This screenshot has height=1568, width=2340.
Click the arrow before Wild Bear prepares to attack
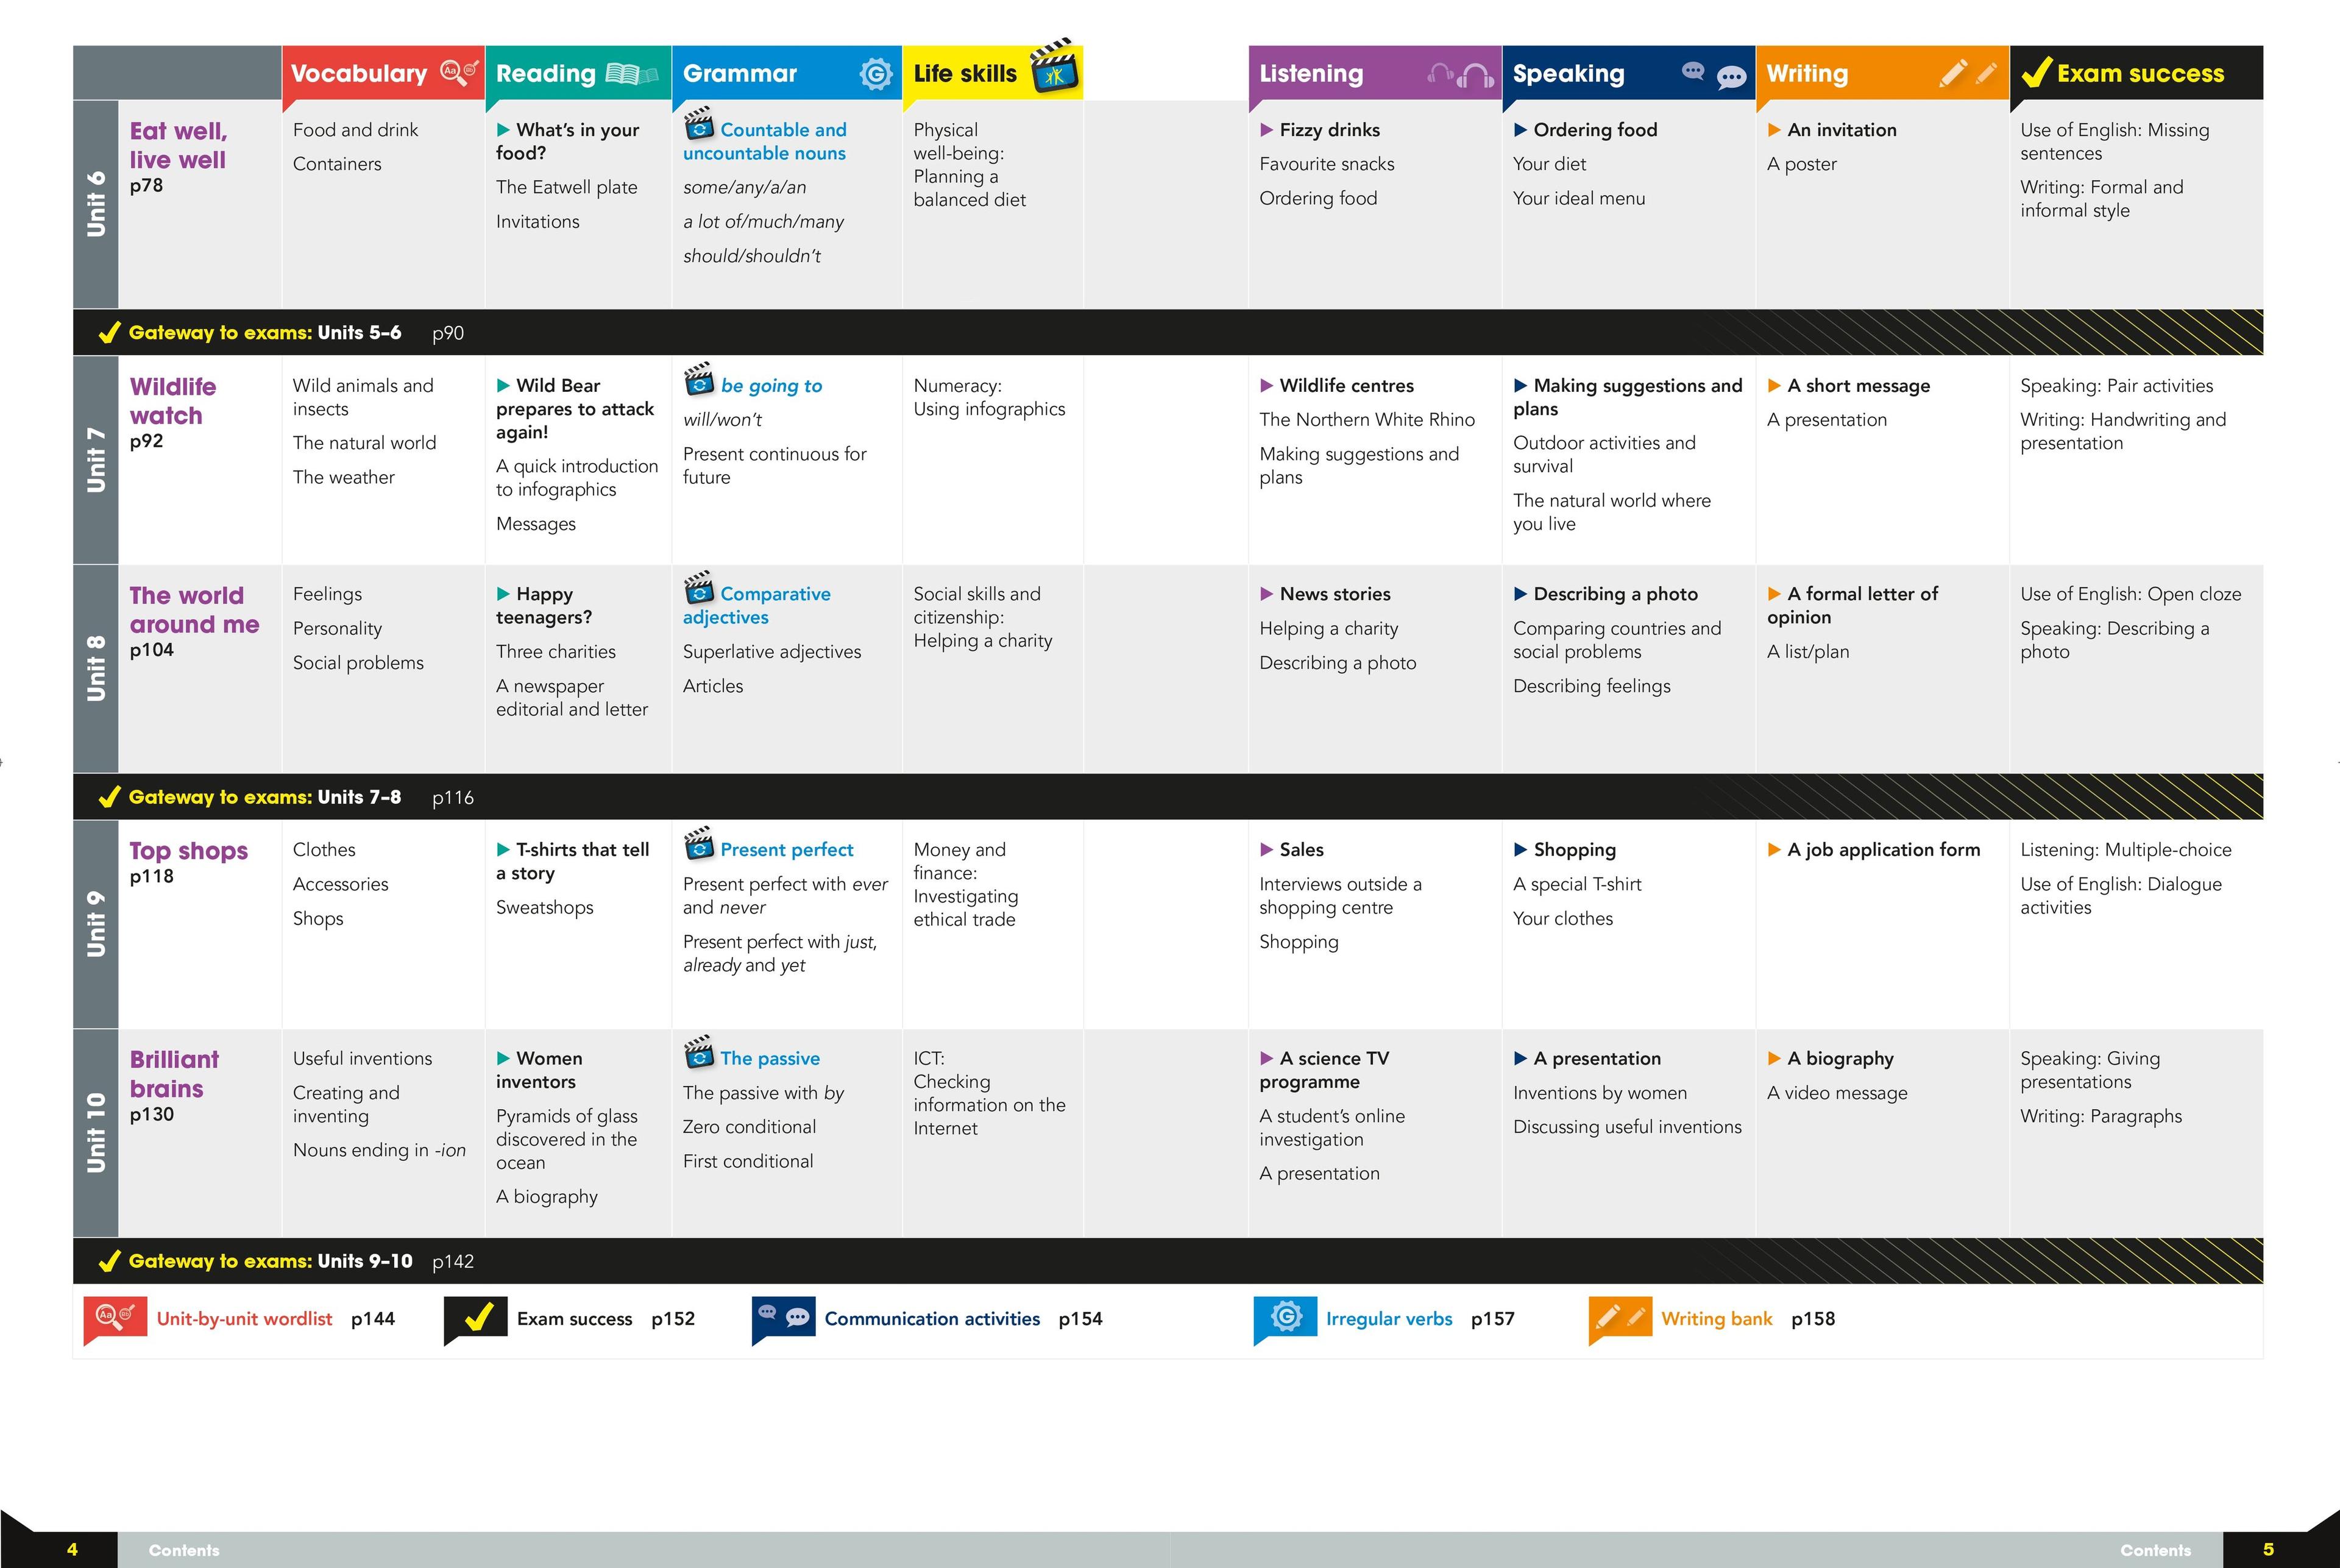click(503, 386)
